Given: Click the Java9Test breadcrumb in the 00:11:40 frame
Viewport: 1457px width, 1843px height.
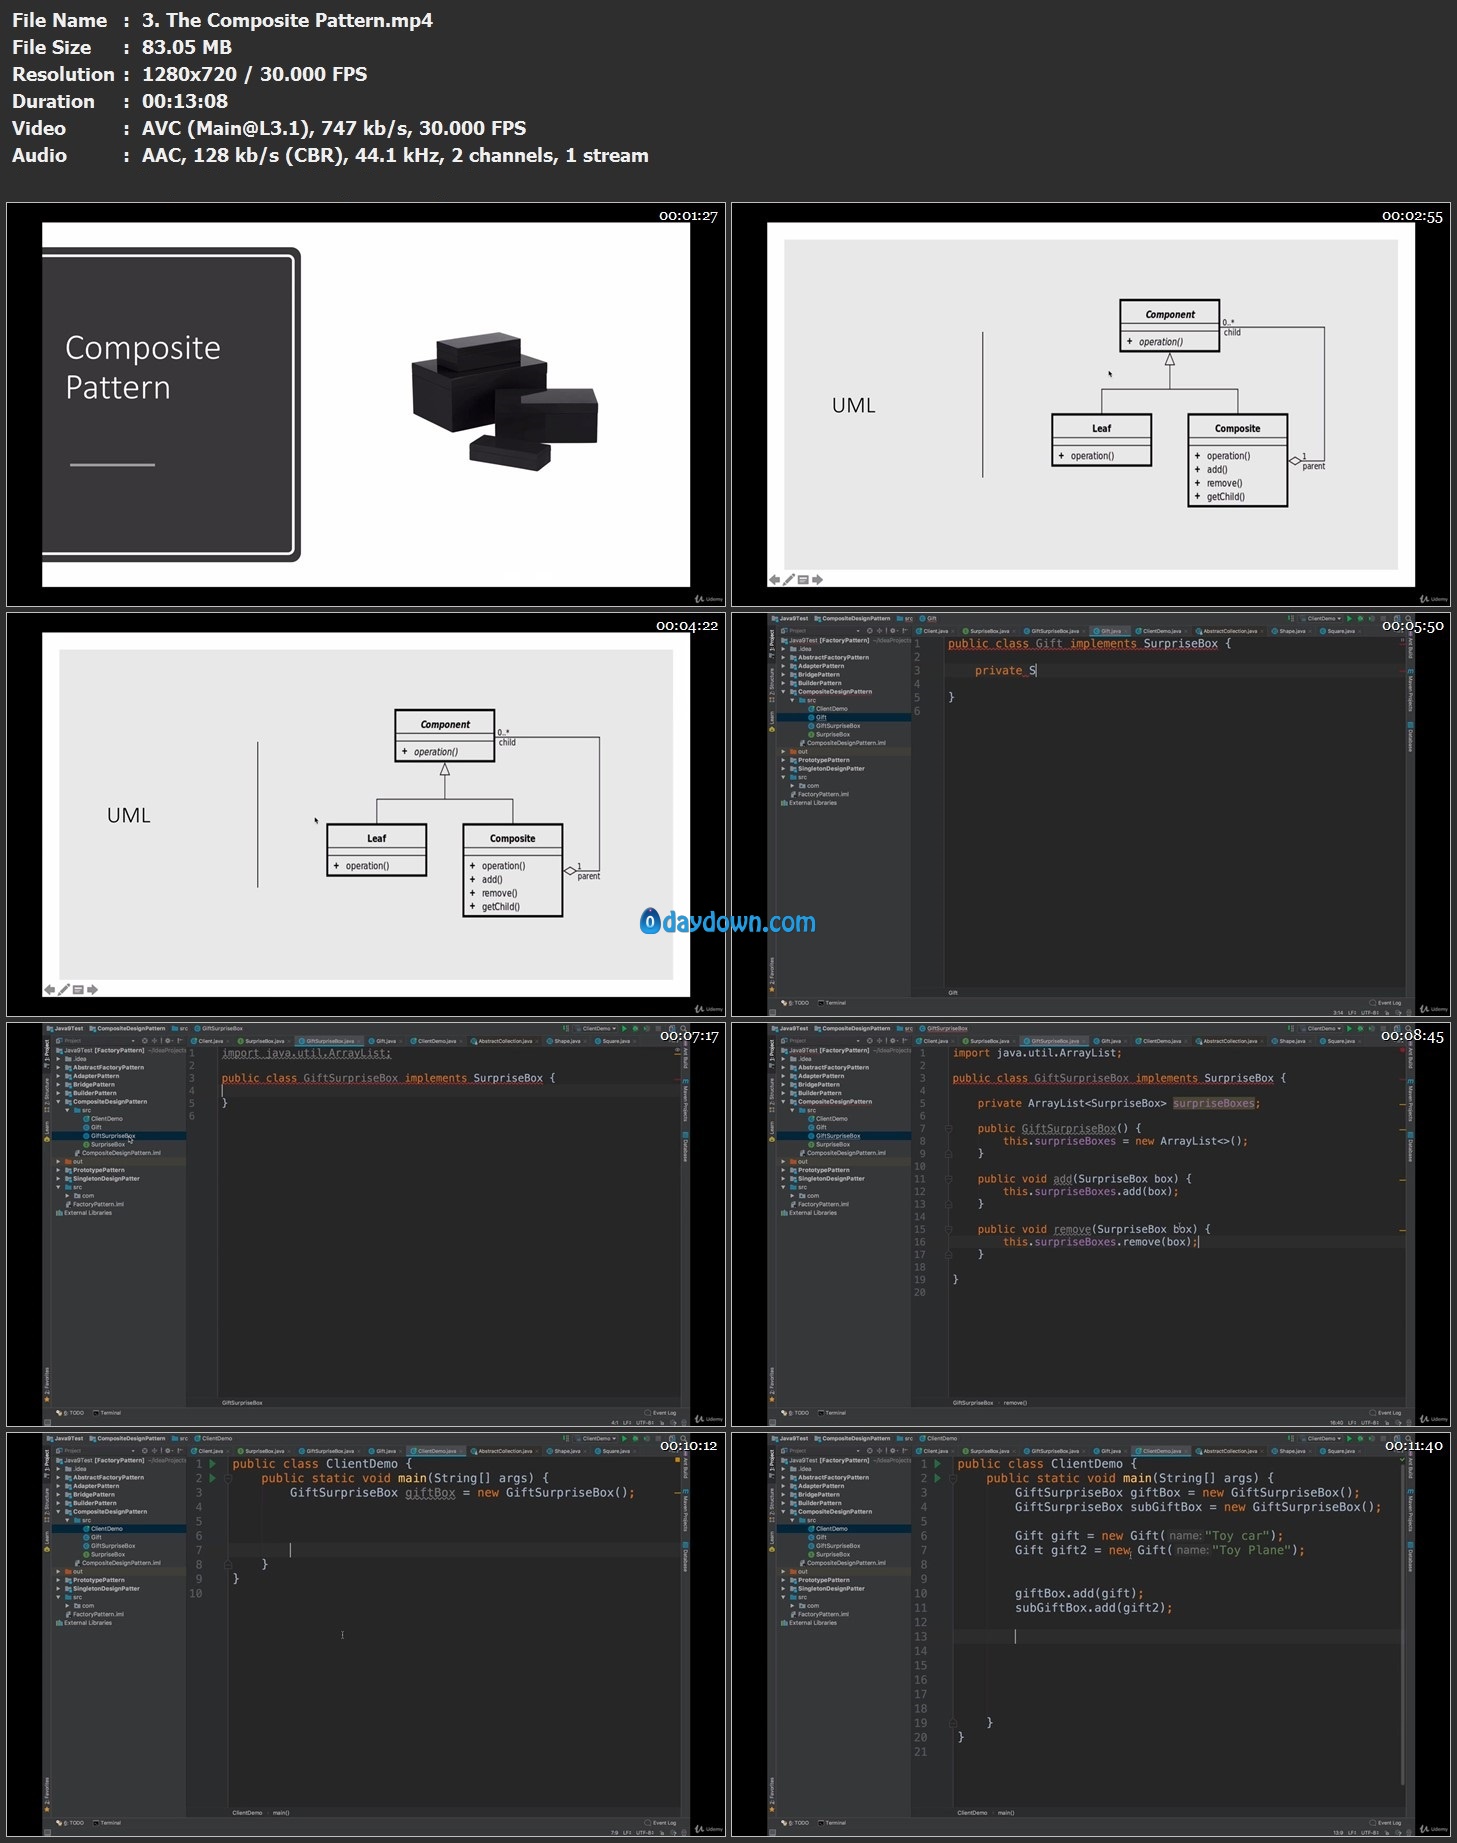Looking at the screenshot, I should point(790,1438).
